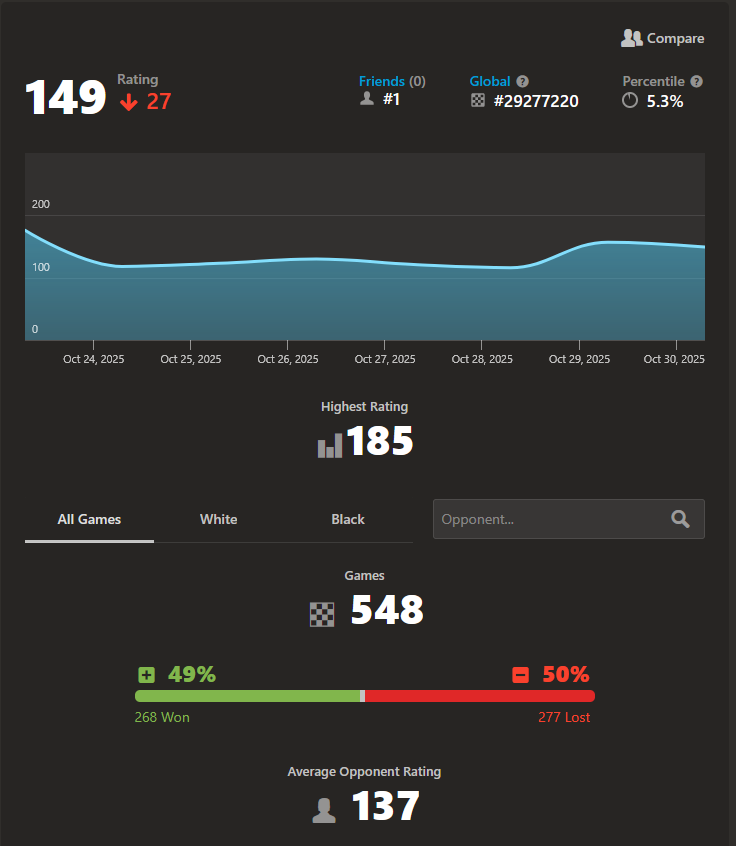Click the current rating value 149
The width and height of the screenshot is (736, 846).
click(66, 98)
